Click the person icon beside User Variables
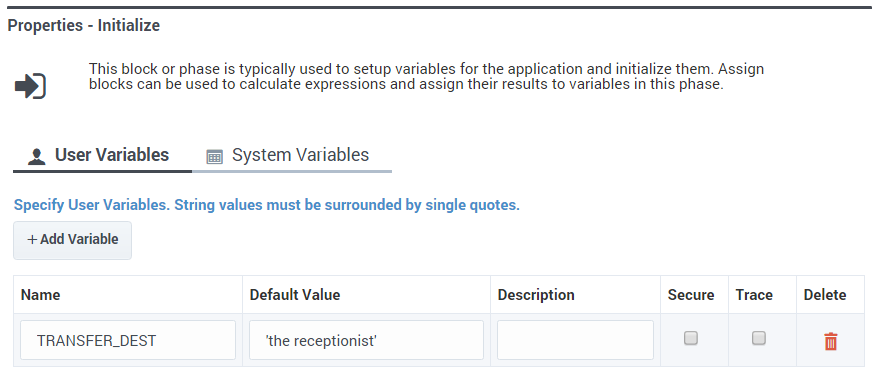 [36, 157]
